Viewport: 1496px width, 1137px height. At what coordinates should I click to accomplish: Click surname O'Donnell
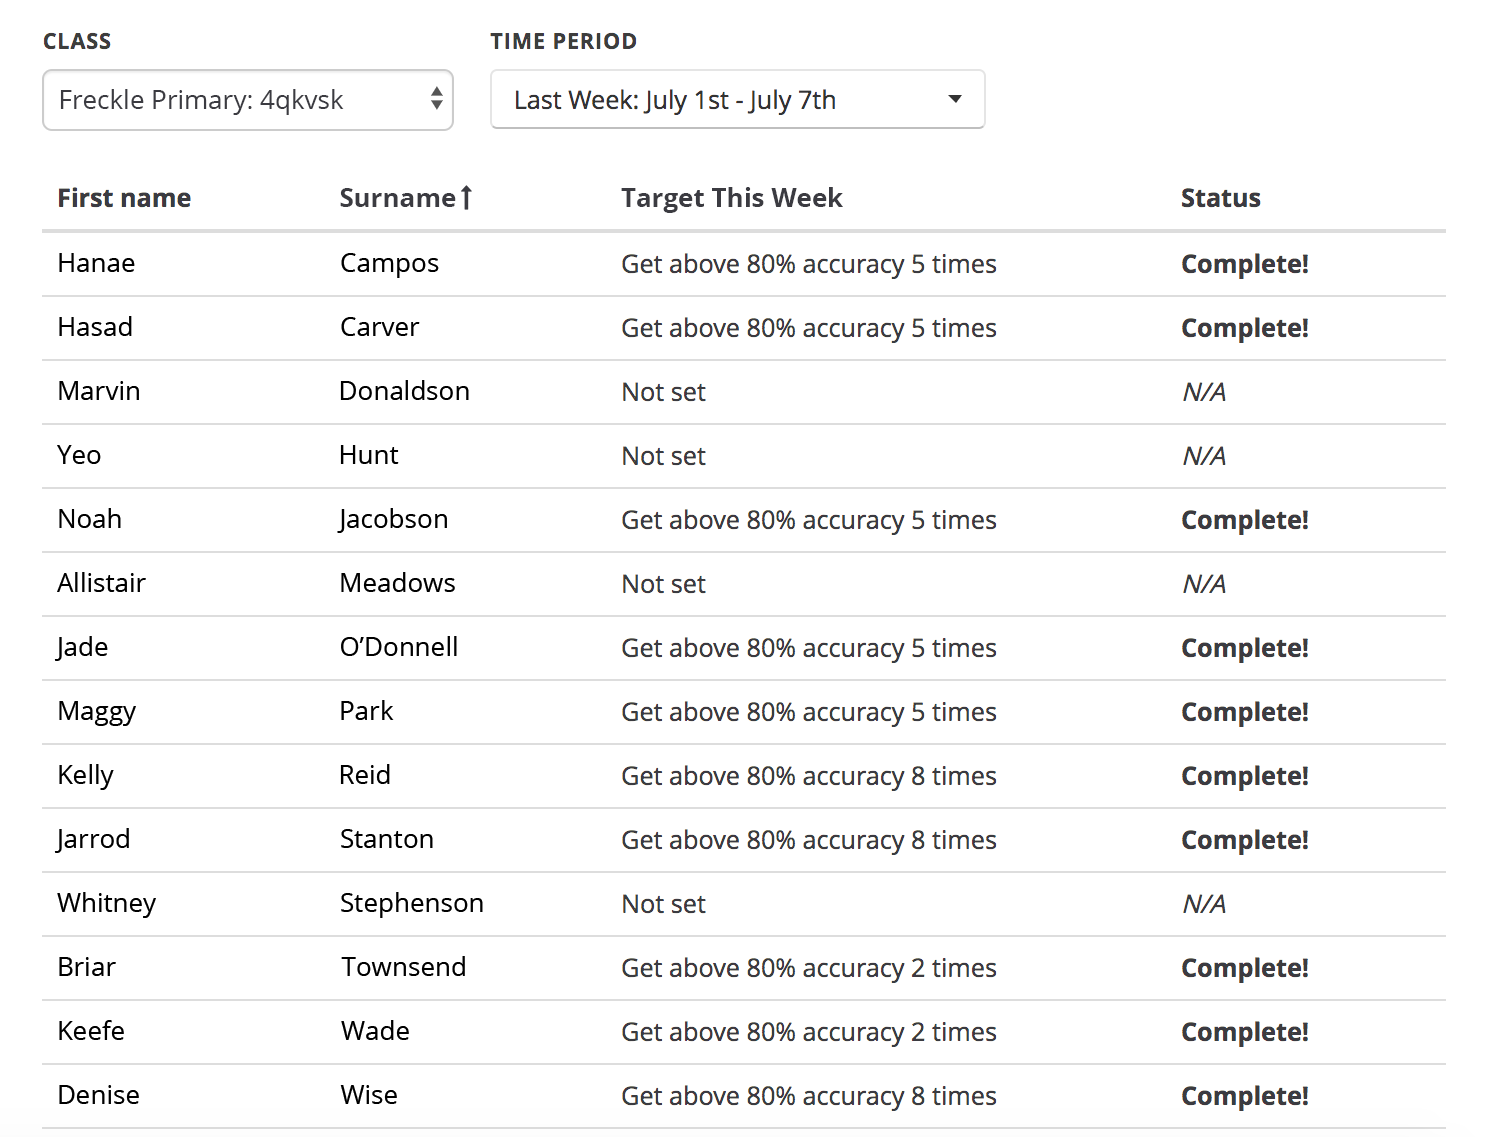click(x=399, y=647)
